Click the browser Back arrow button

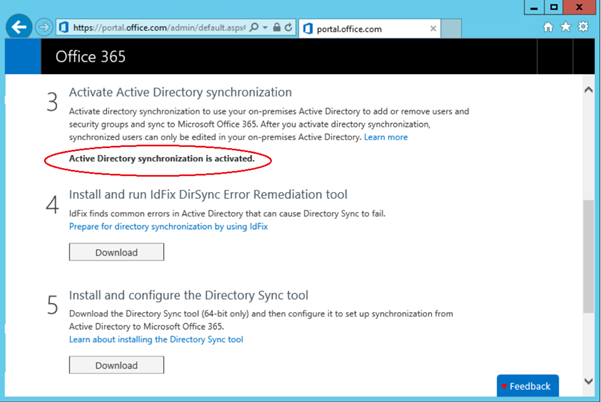[x=17, y=27]
